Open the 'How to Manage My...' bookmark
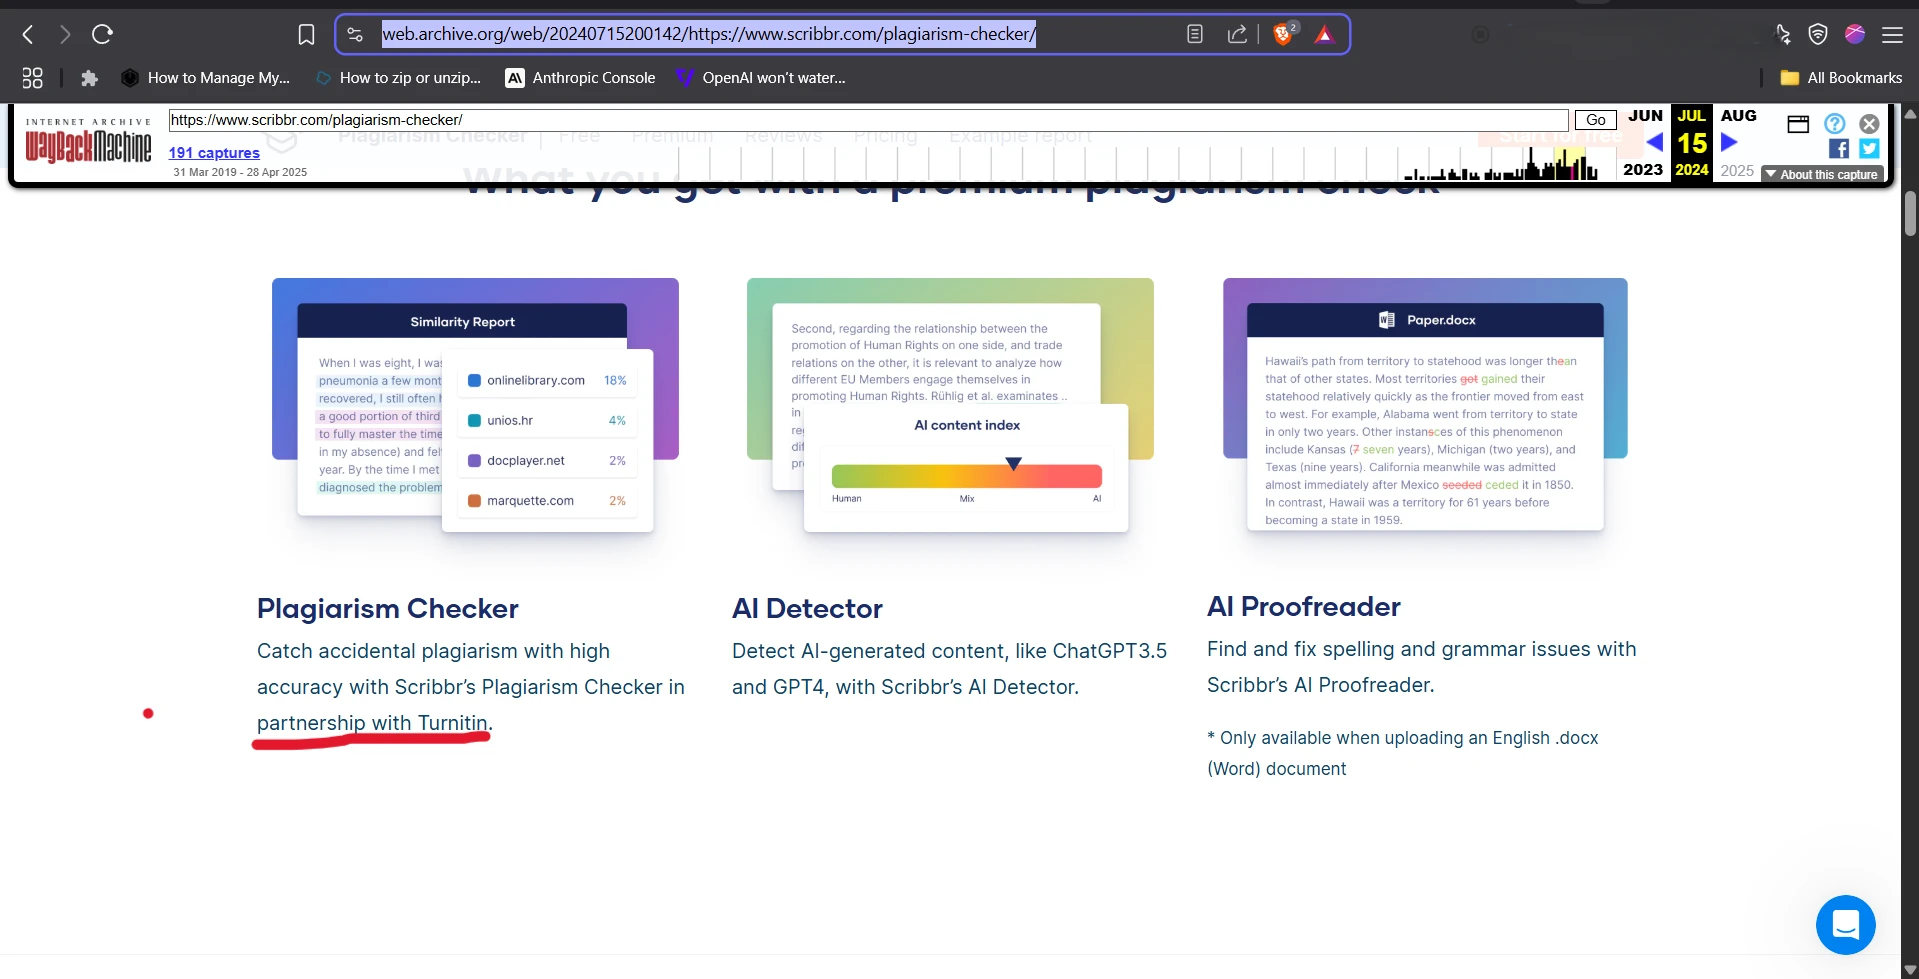 click(x=205, y=78)
